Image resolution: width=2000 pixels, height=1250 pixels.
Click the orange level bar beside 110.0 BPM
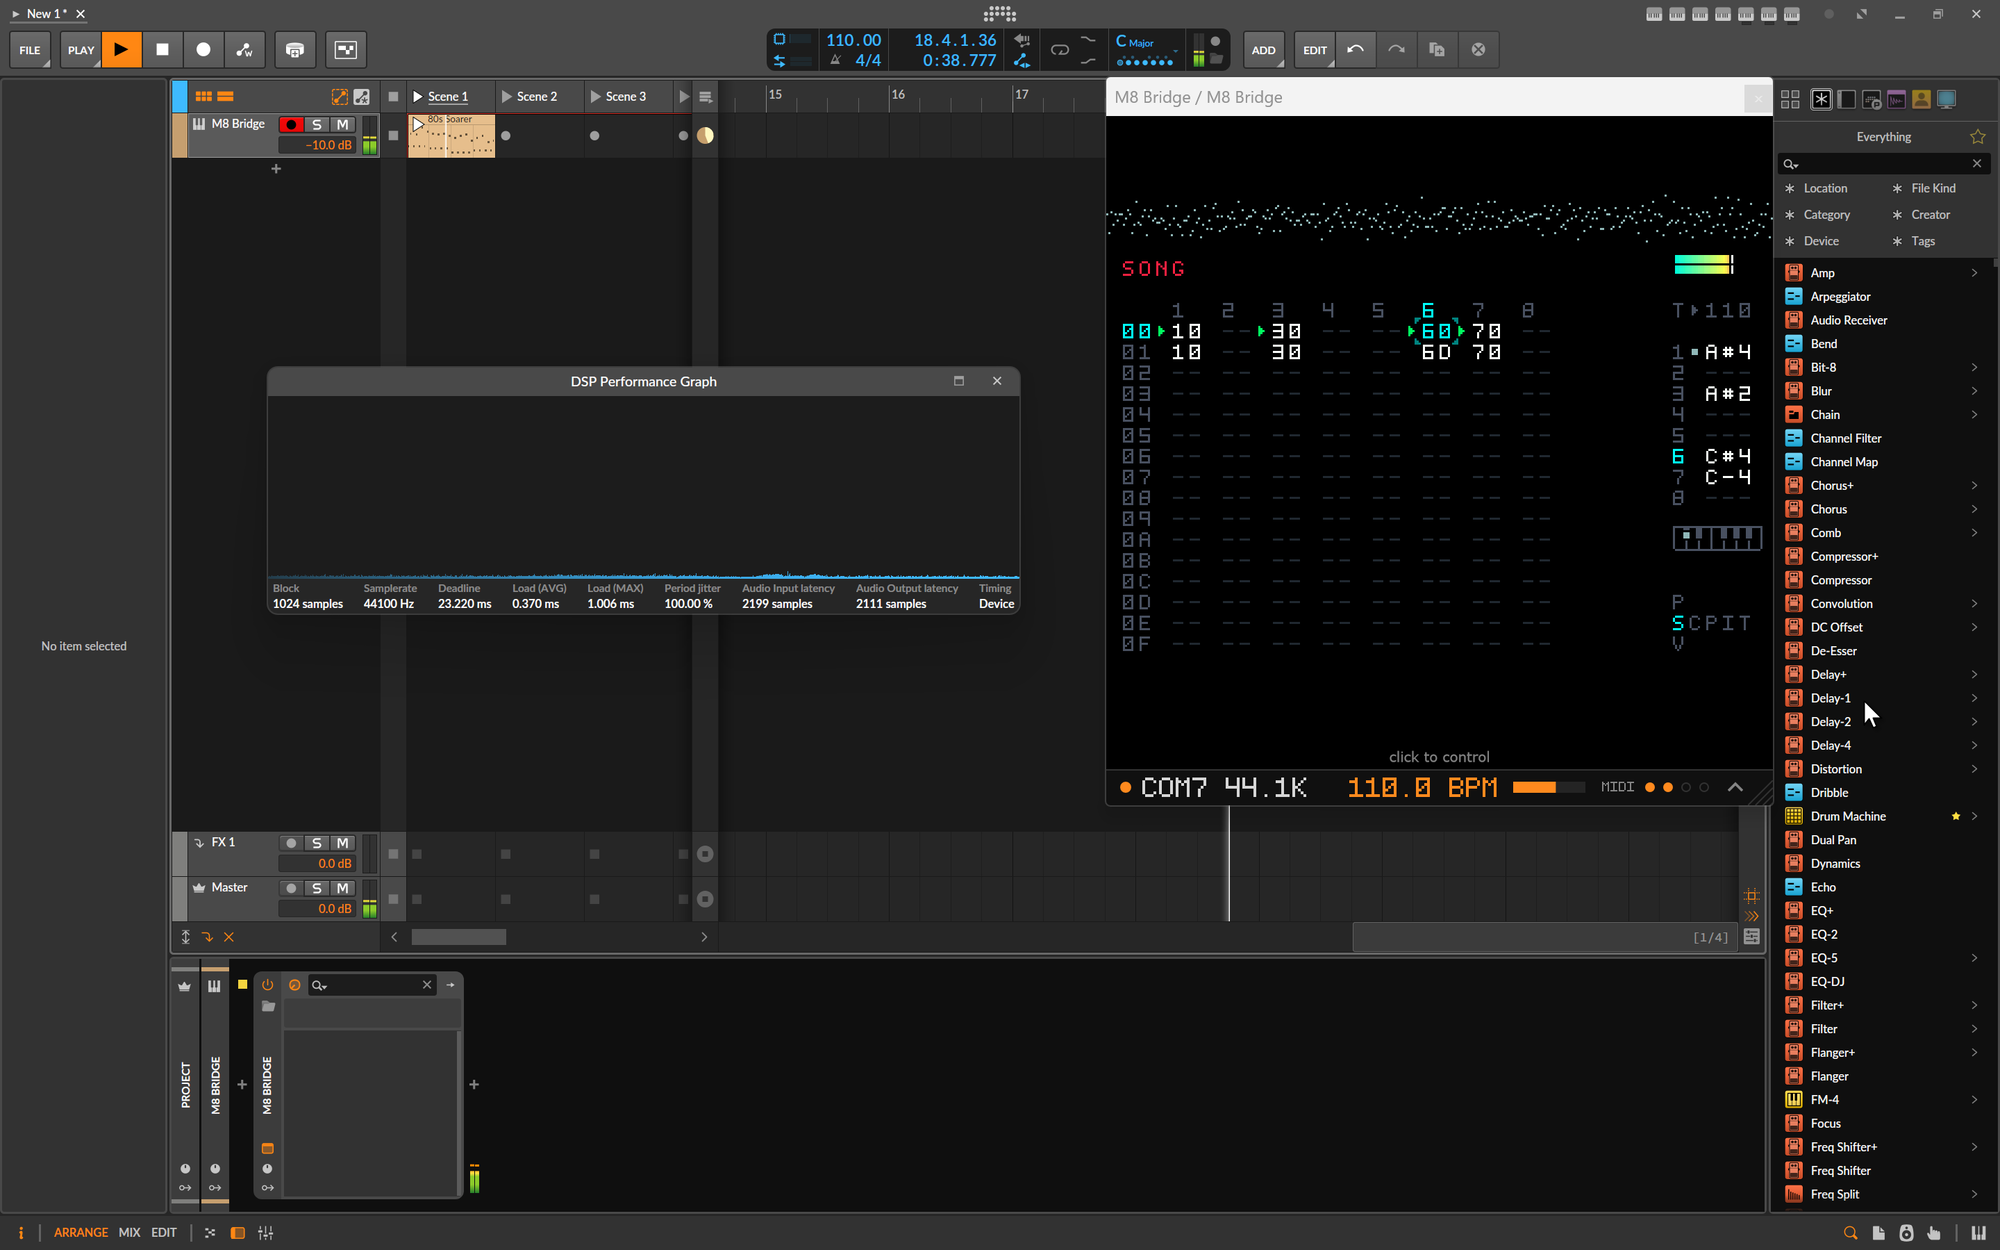(x=1548, y=787)
